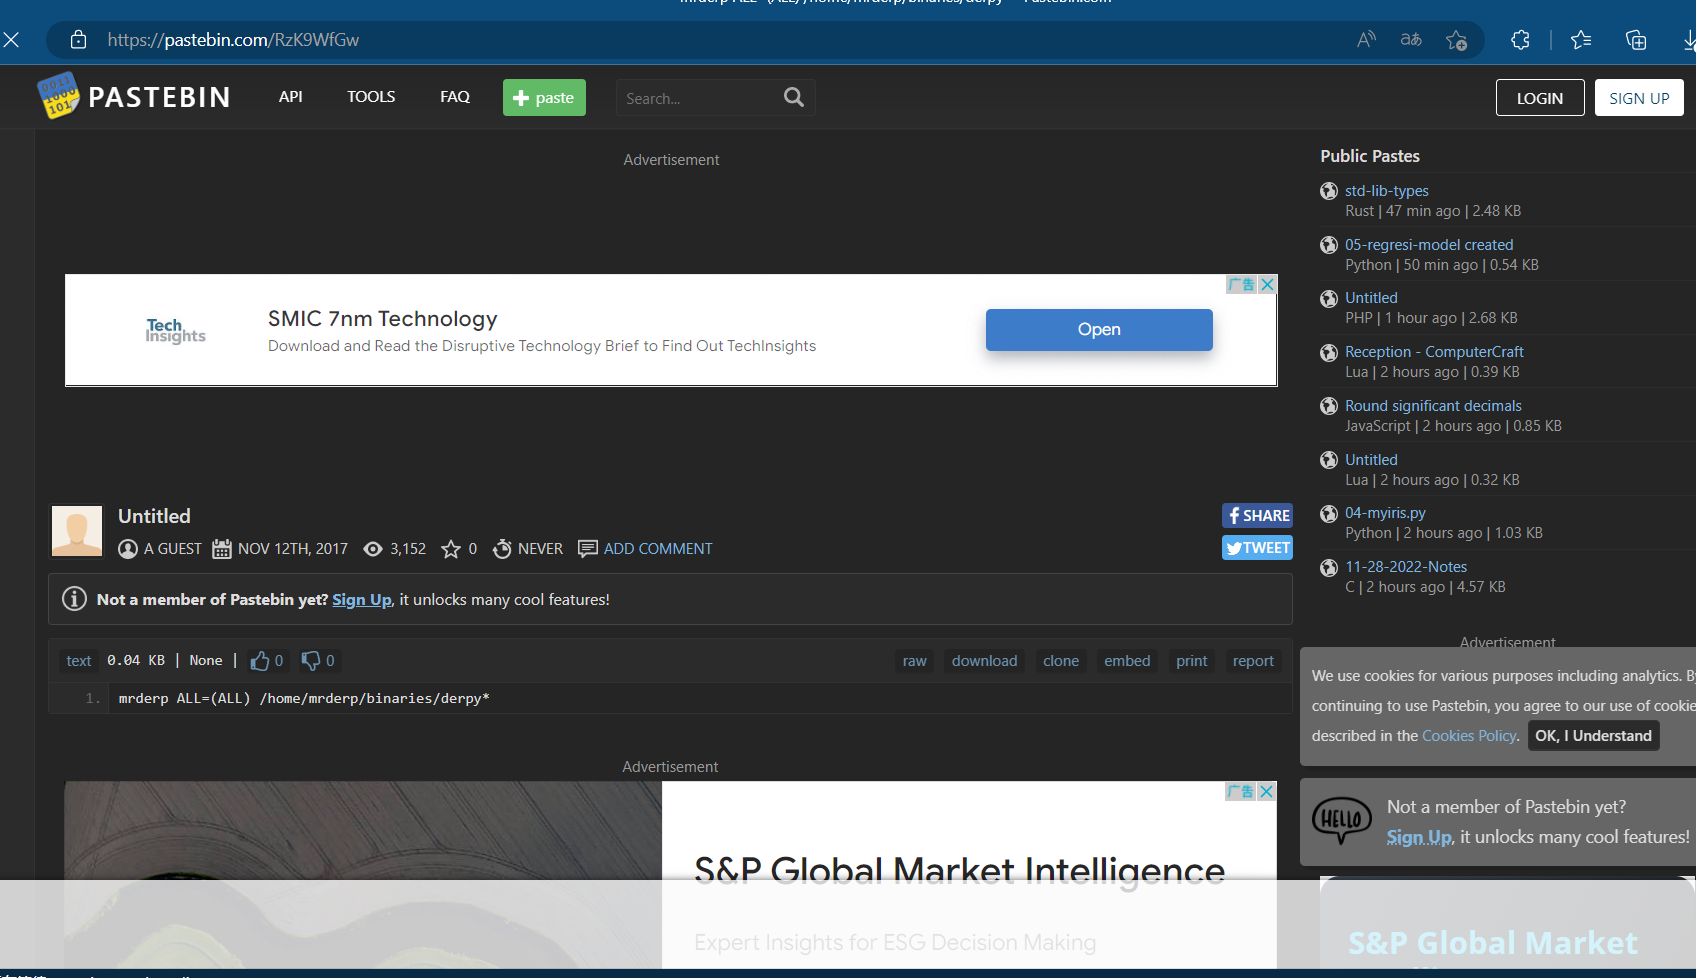The width and height of the screenshot is (1696, 978).
Task: Open the browser extensions puzzle icon
Action: click(1521, 40)
